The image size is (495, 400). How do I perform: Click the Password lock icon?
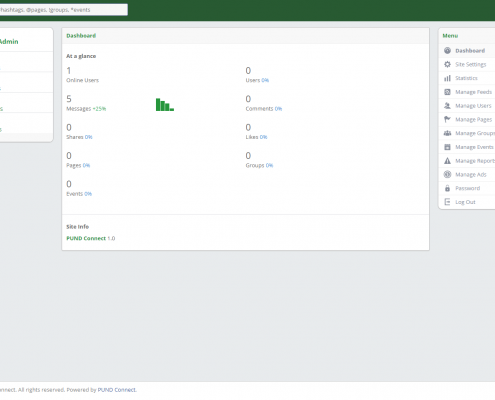(x=447, y=188)
